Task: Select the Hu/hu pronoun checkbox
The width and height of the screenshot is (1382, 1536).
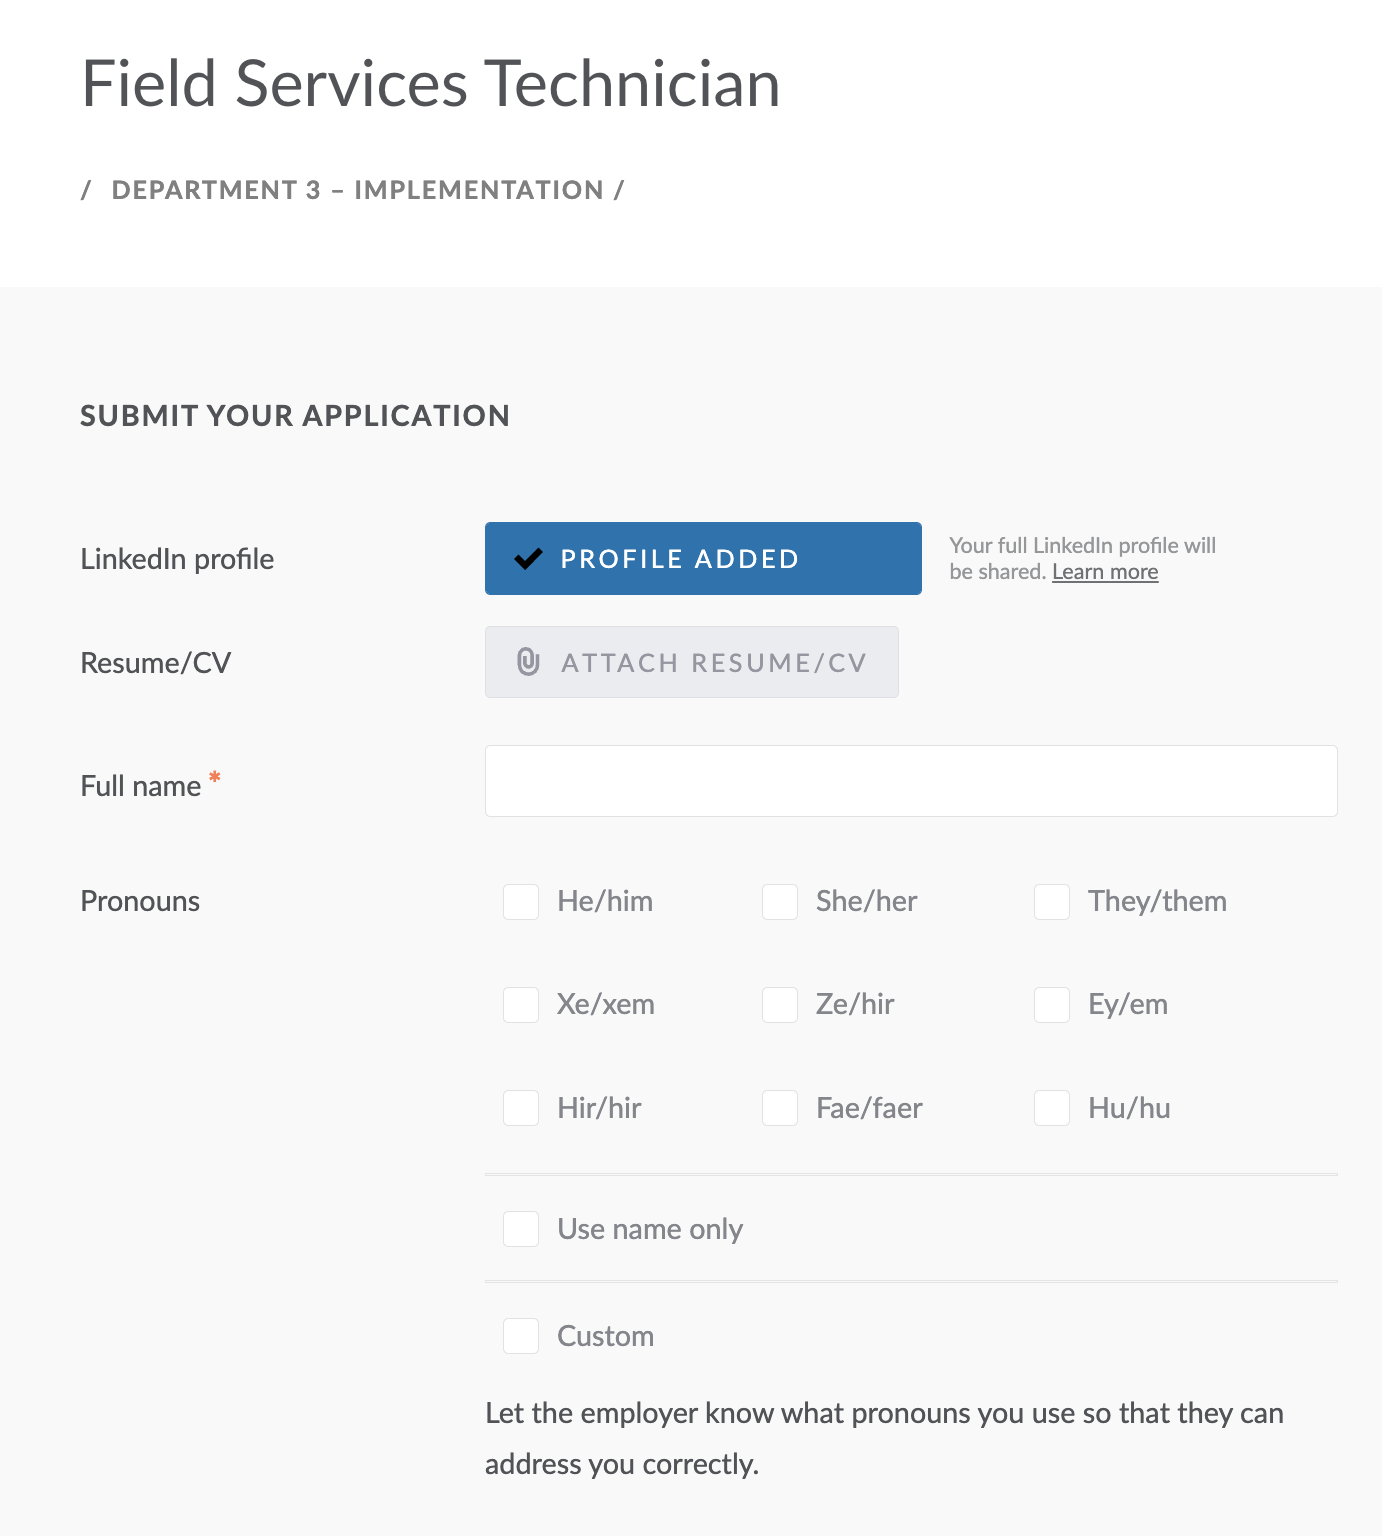Action: pyautogui.click(x=1052, y=1108)
